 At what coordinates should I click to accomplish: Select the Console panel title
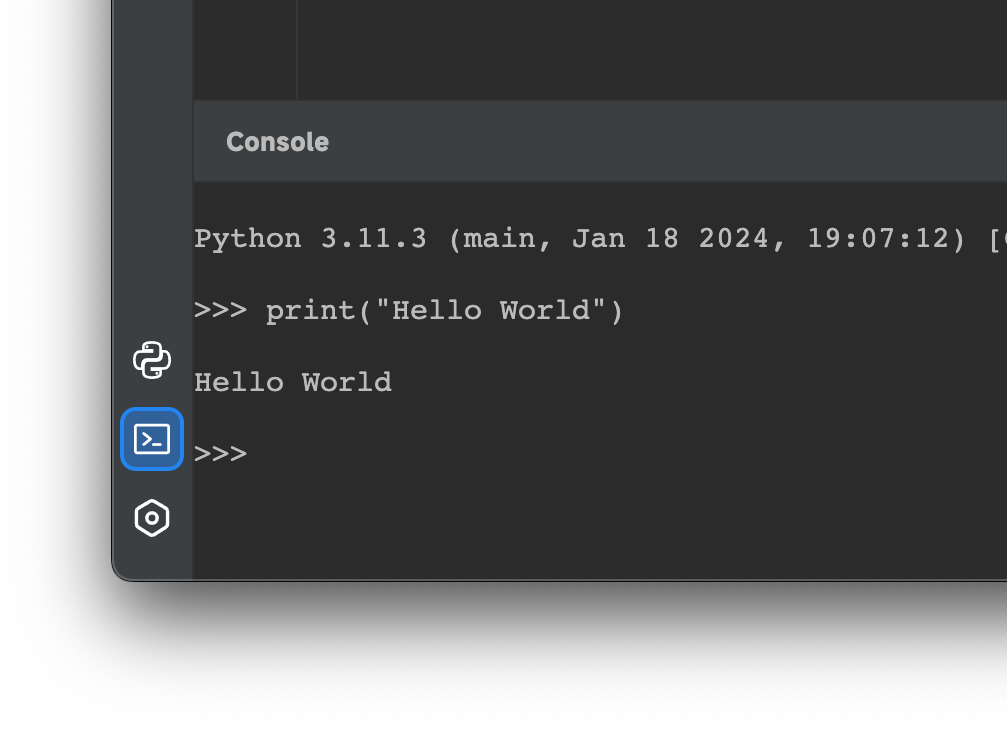pyautogui.click(x=277, y=142)
